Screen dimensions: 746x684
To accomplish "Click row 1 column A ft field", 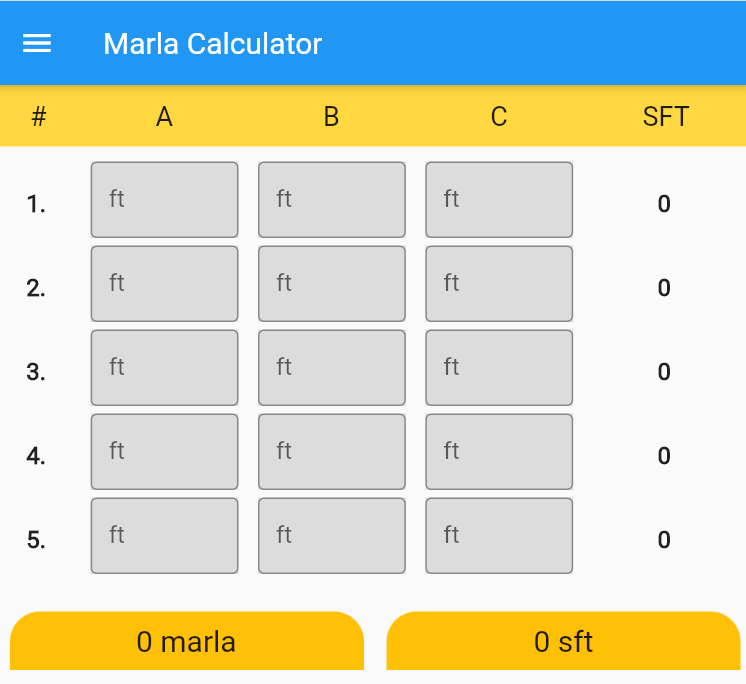I will [x=165, y=200].
